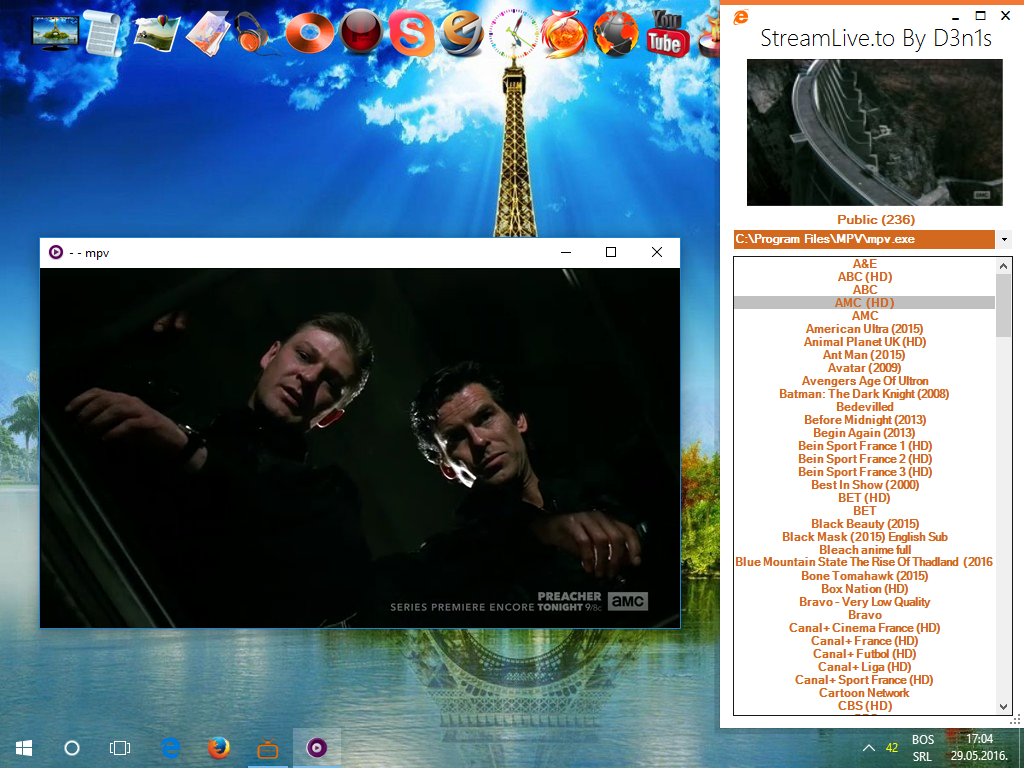Select Bein Sport France 2 (HD)

tap(865, 459)
